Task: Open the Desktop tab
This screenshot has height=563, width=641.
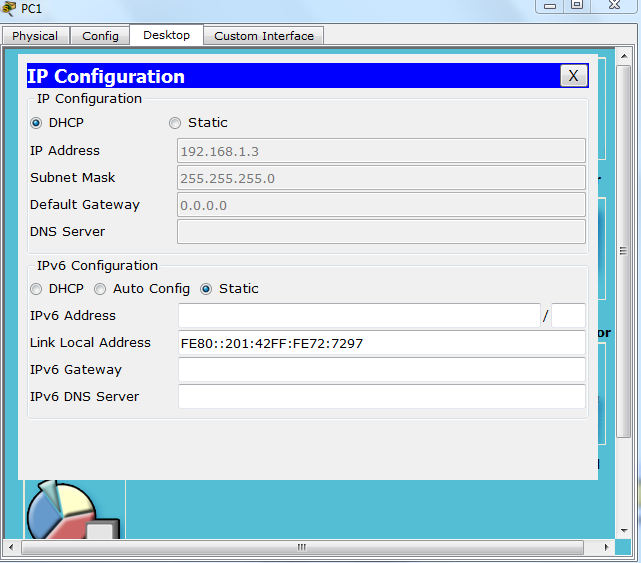Action: [166, 35]
